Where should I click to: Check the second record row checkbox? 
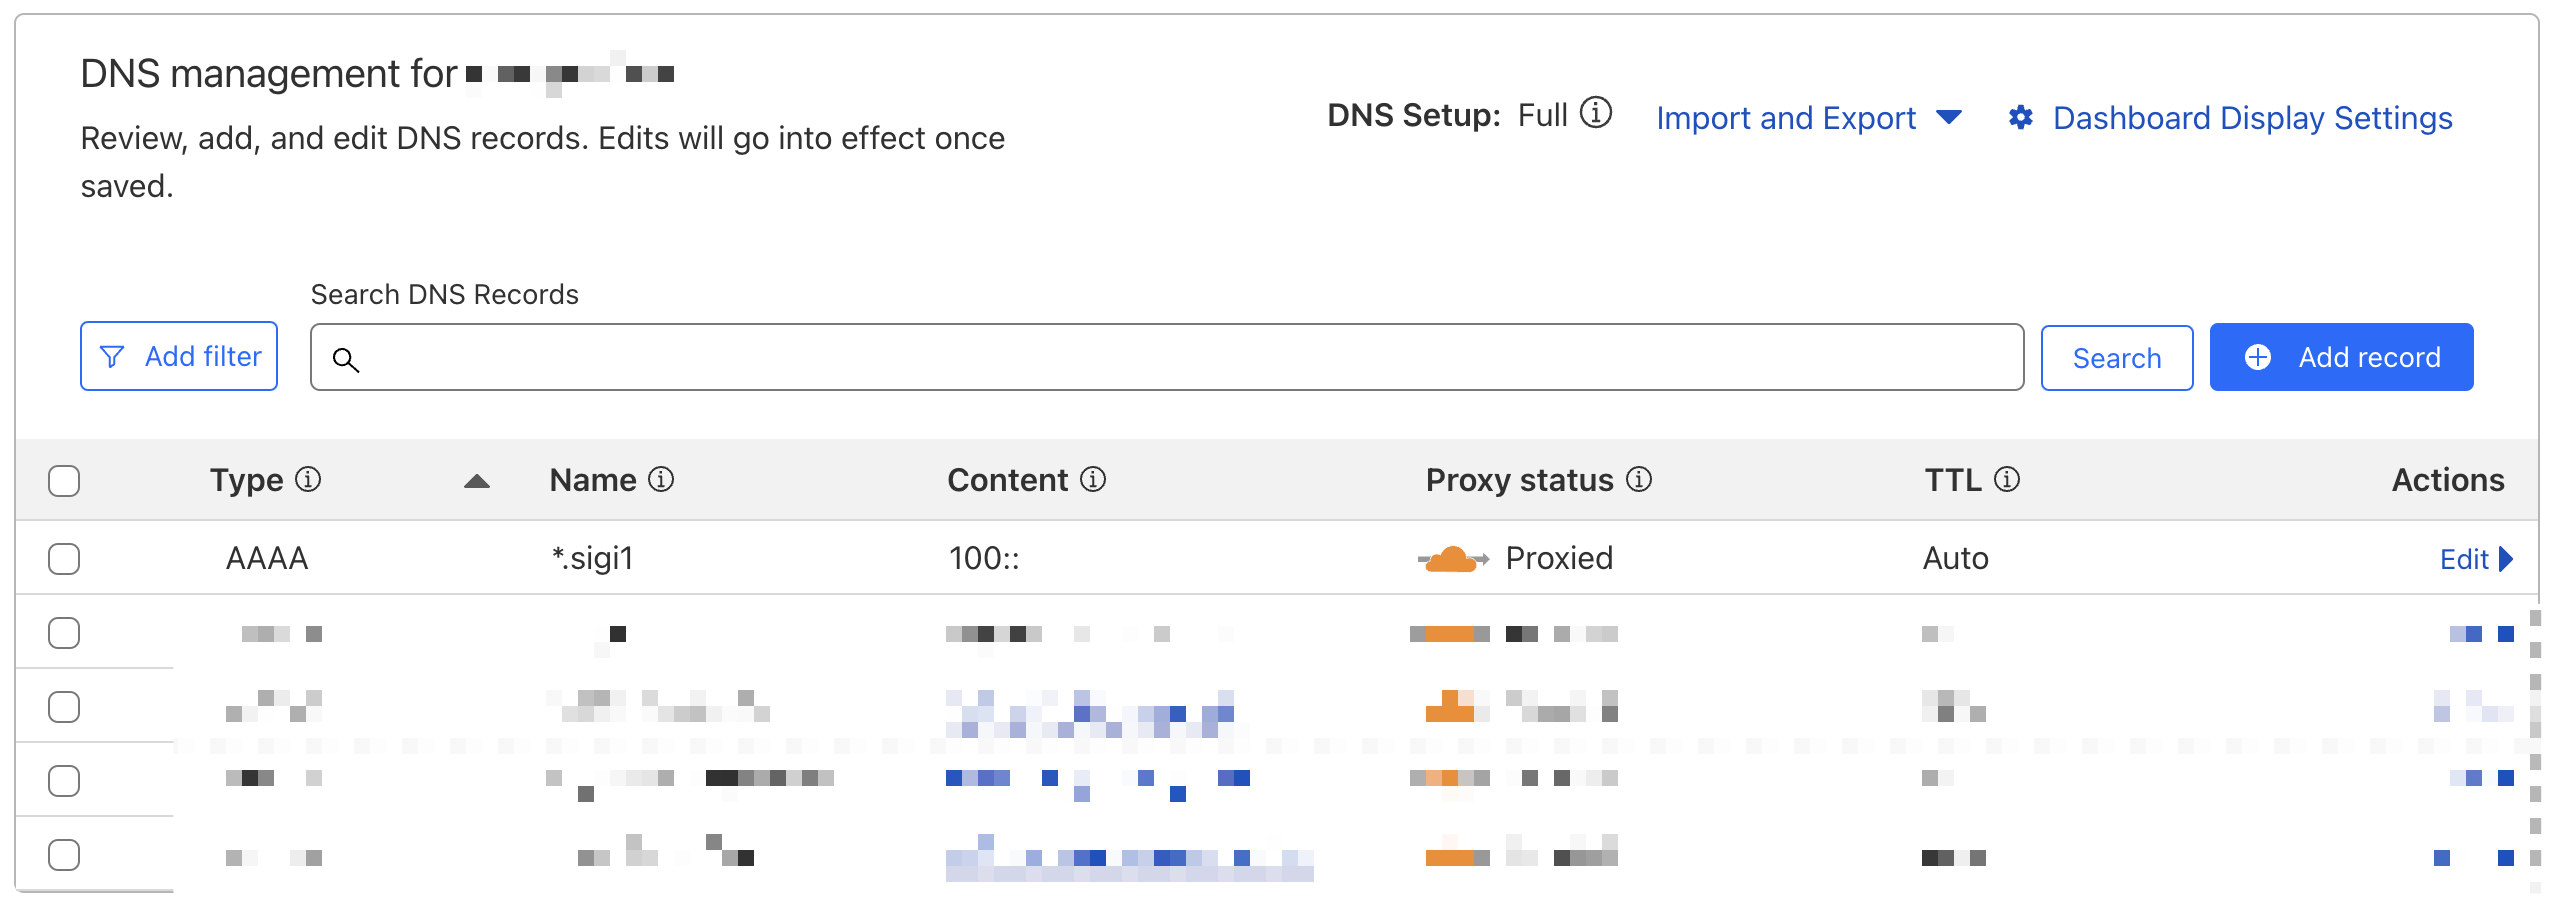[x=64, y=633]
